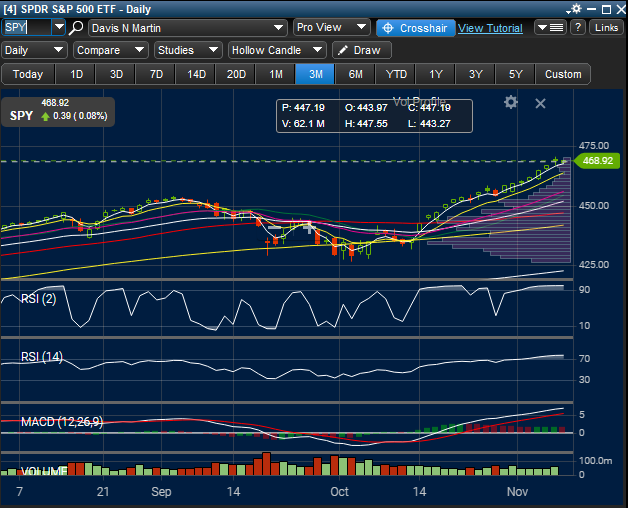Select the 3D time range tab
This screenshot has height=508, width=628.
[x=116, y=74]
